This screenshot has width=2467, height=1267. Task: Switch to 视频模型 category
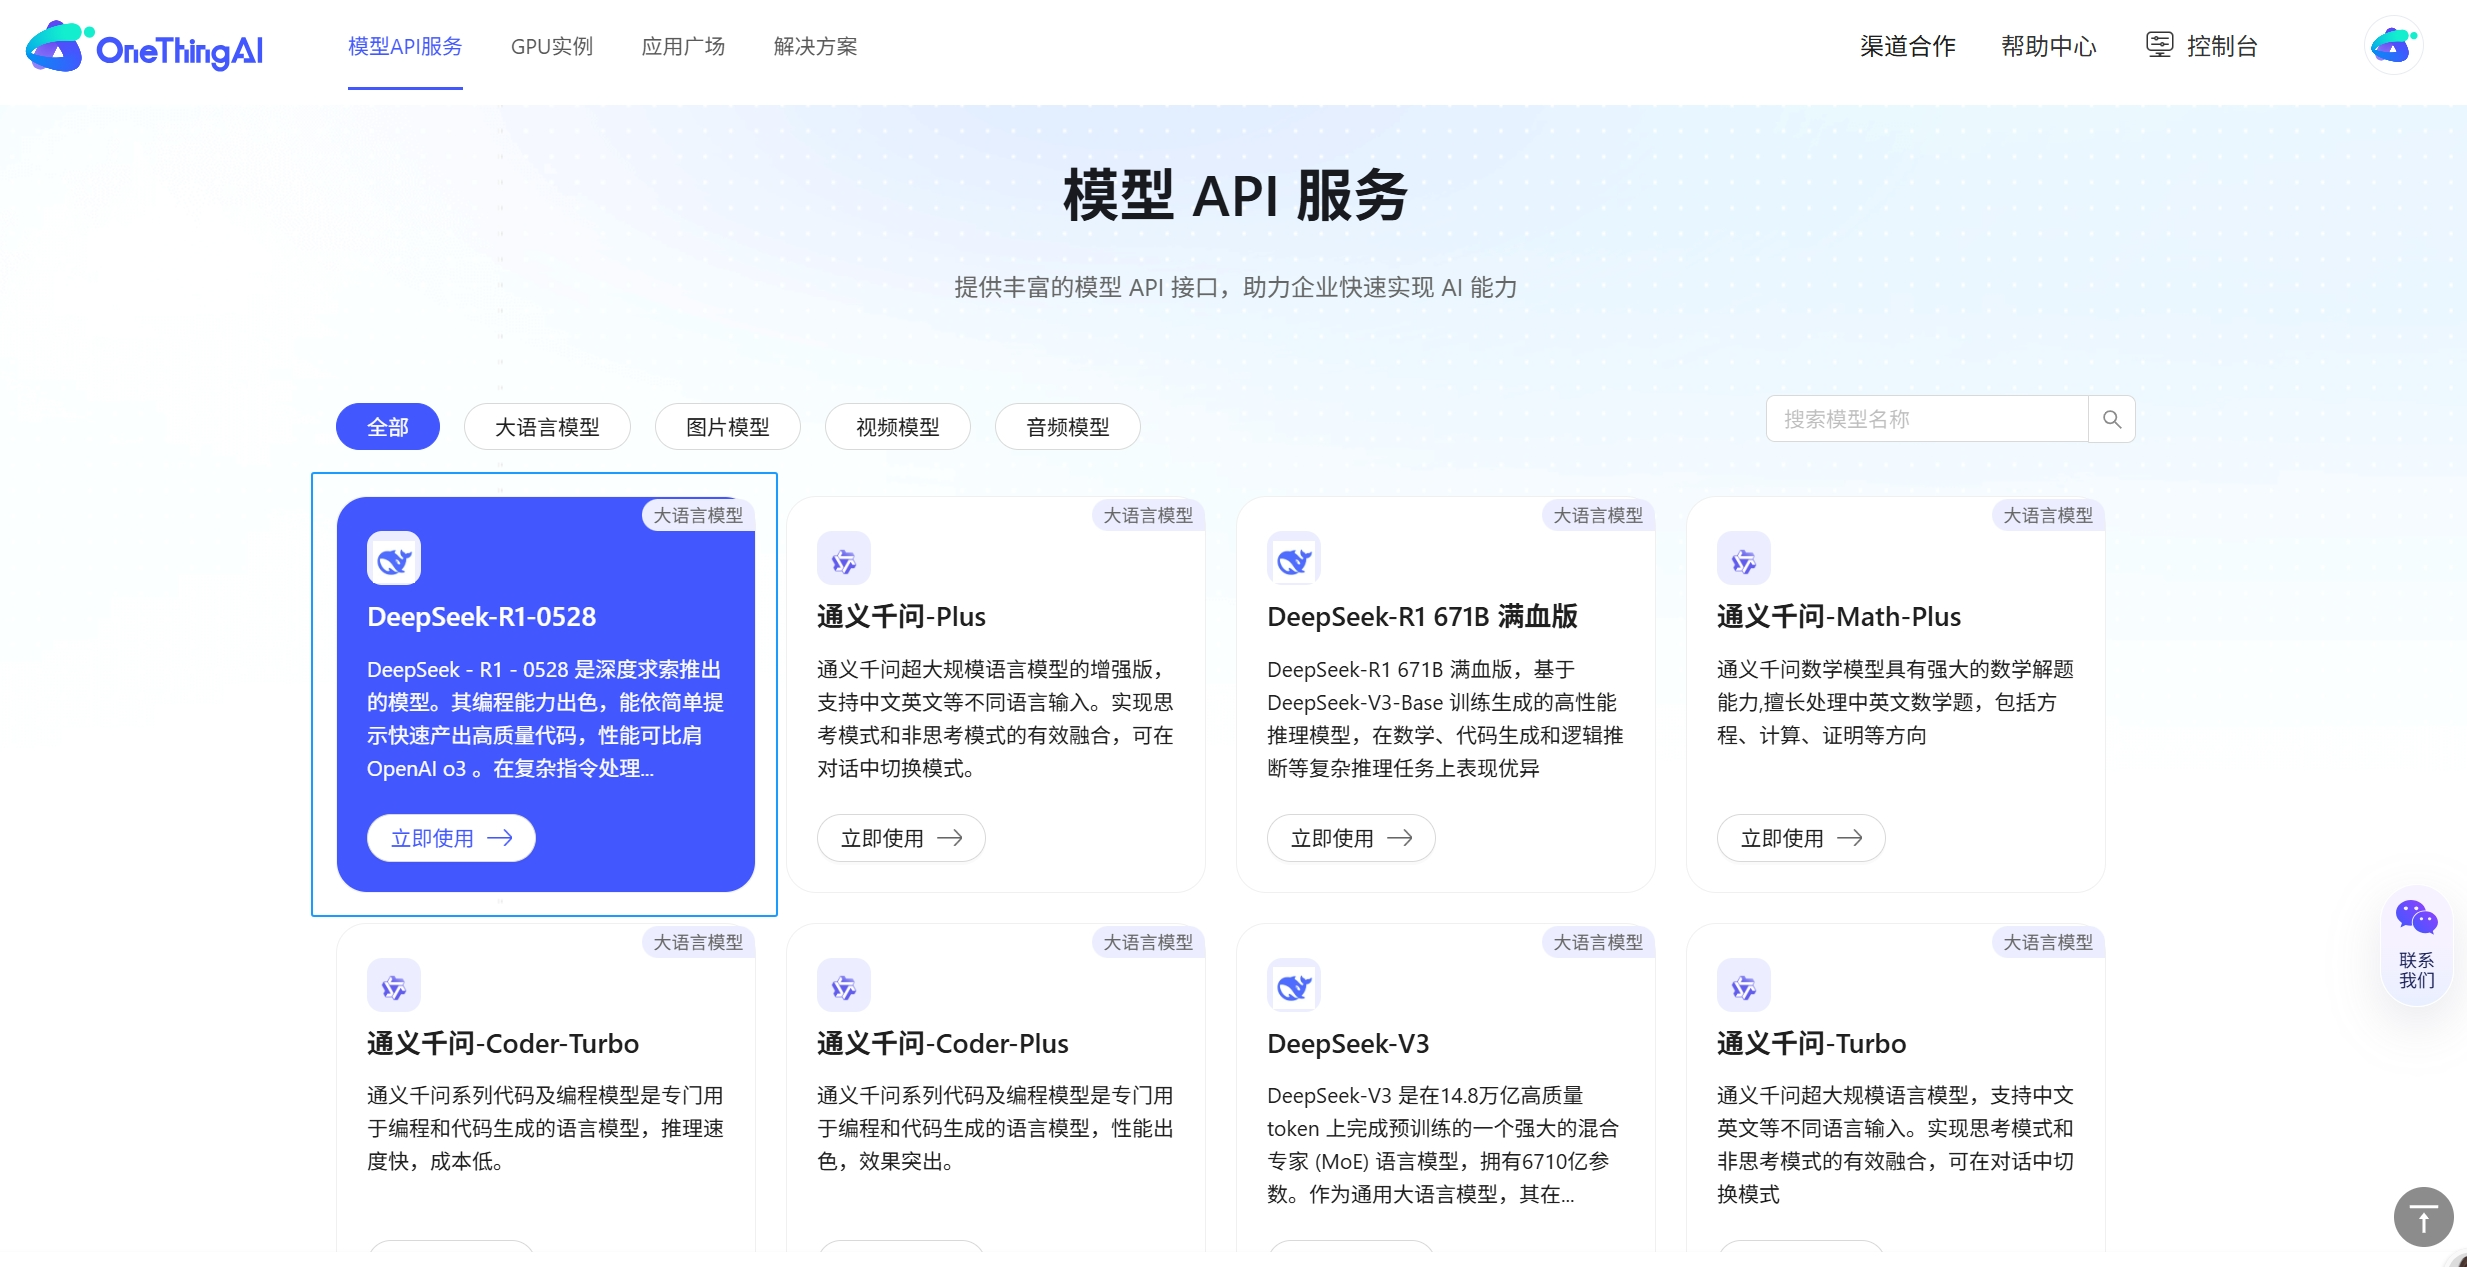(896, 426)
